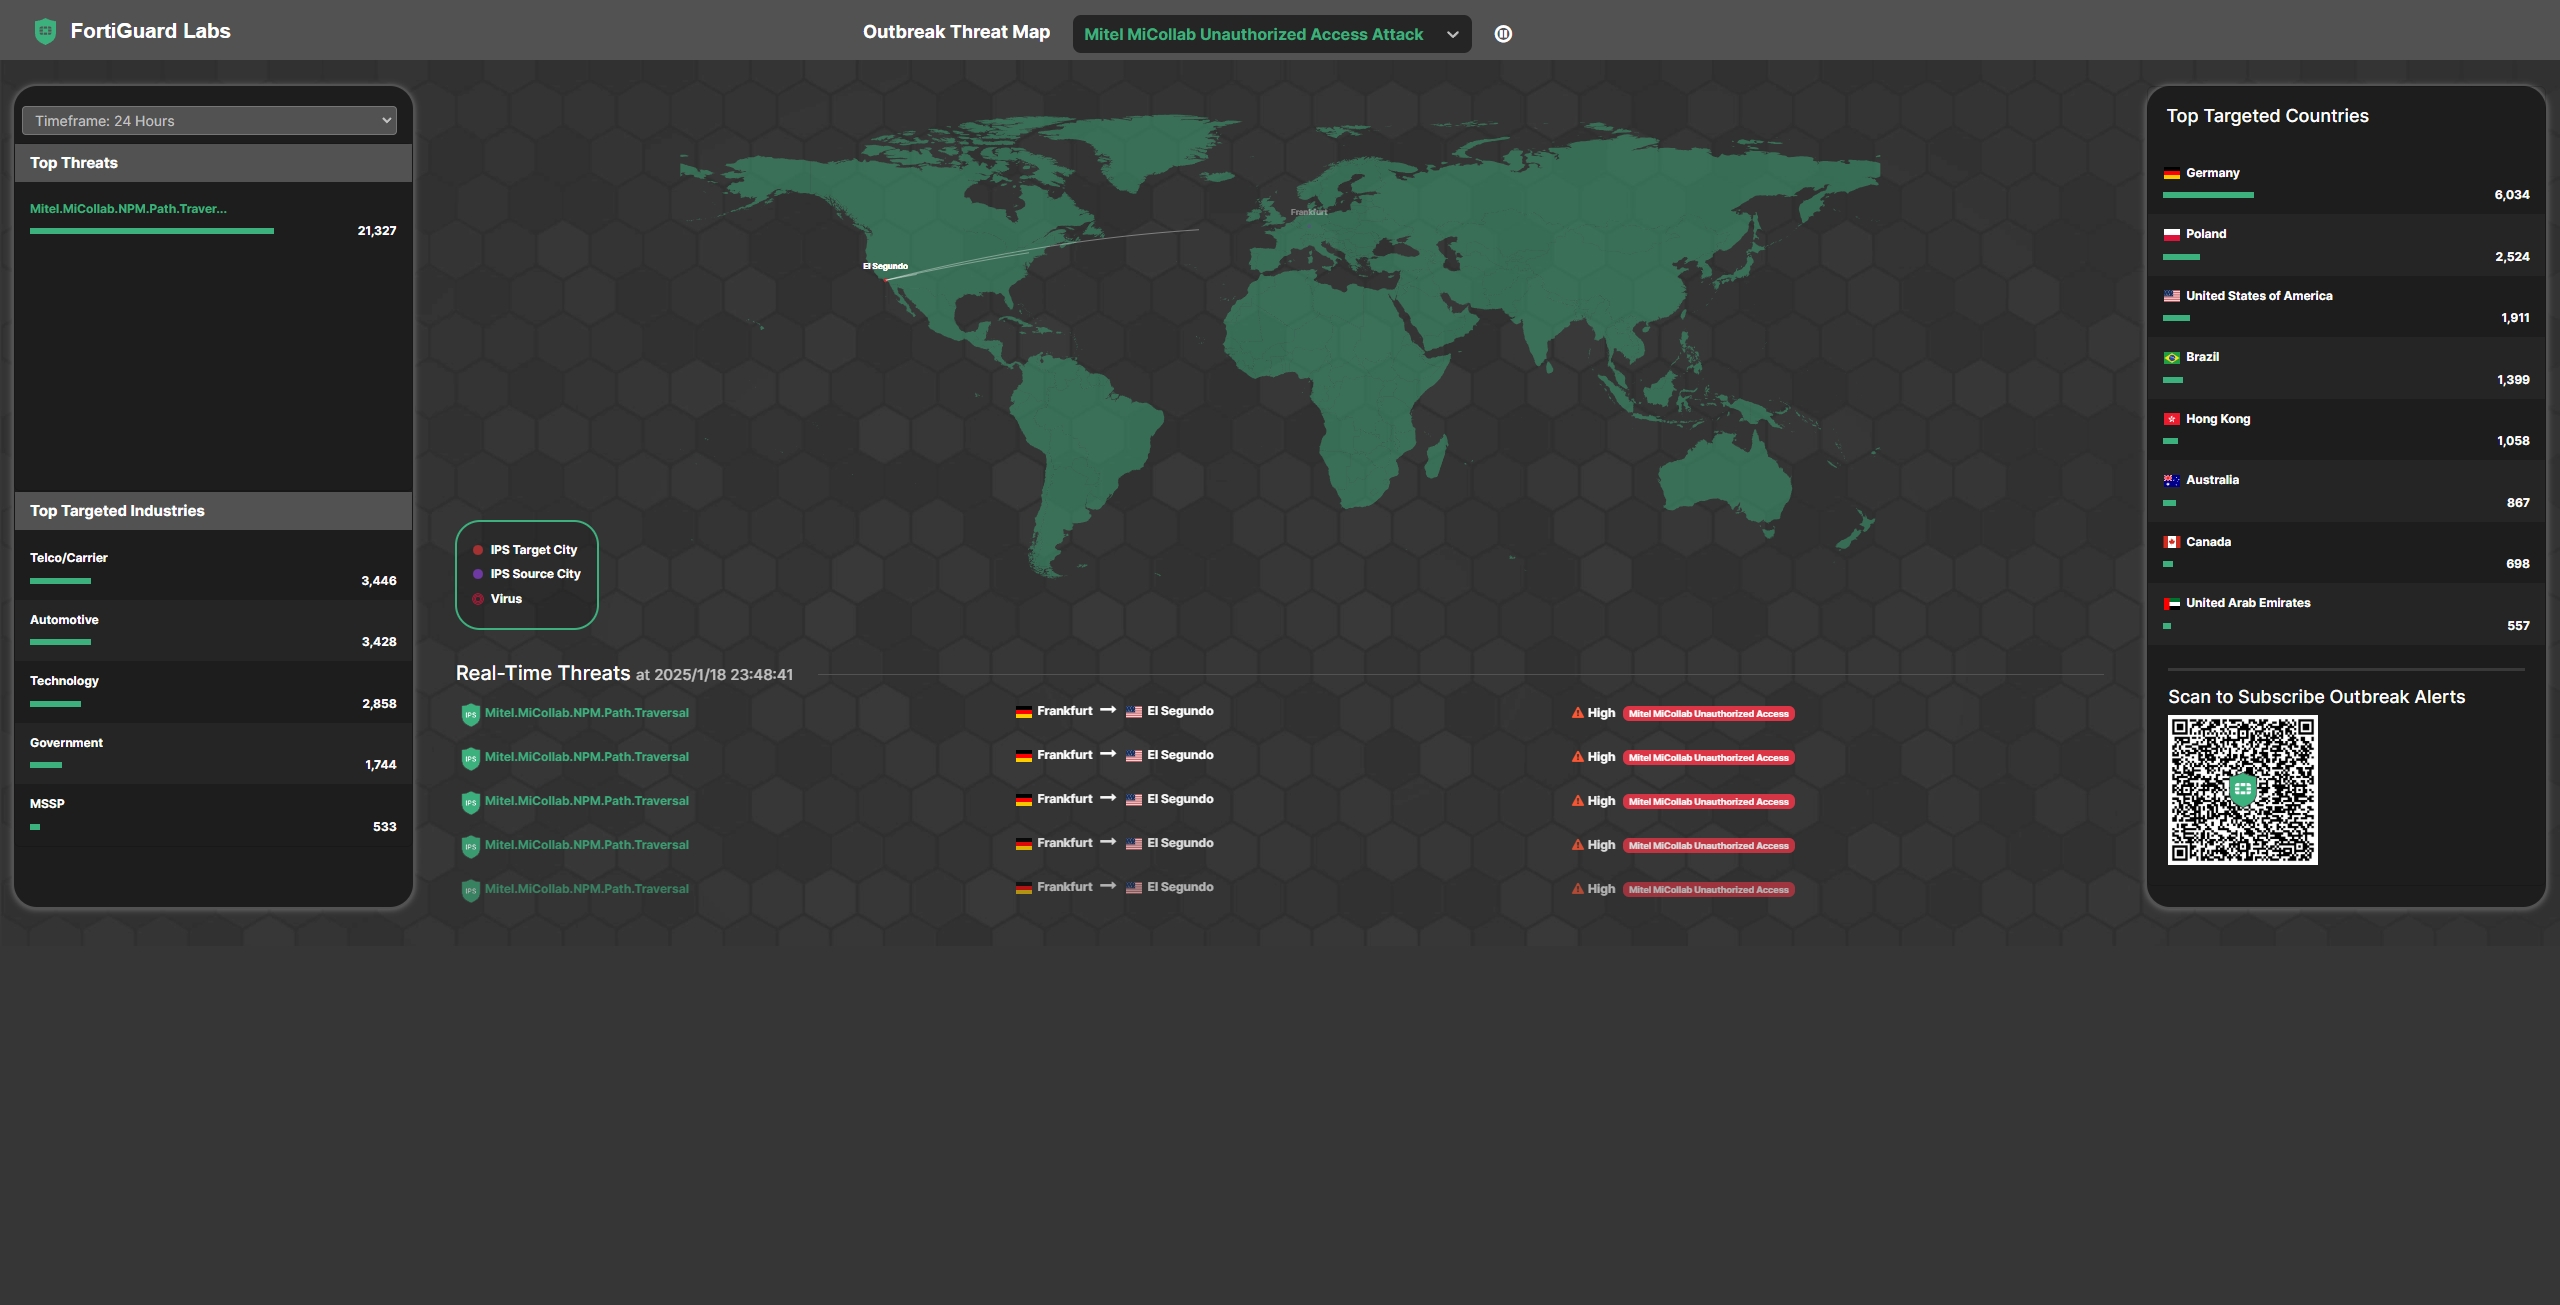The image size is (2560, 1305).
Task: Click the Outbreak Threat Map heading
Action: coord(956,32)
